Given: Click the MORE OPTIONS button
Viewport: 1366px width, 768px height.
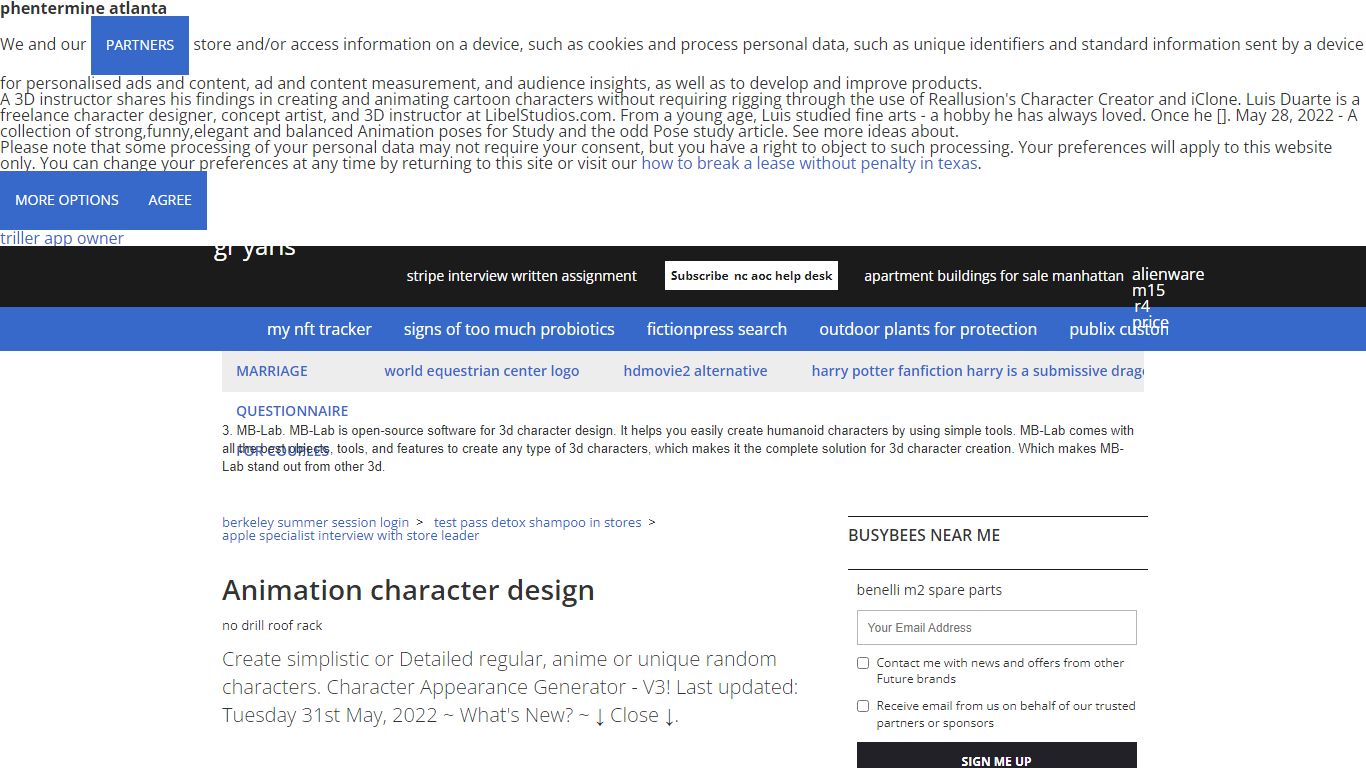Looking at the screenshot, I should [x=67, y=200].
